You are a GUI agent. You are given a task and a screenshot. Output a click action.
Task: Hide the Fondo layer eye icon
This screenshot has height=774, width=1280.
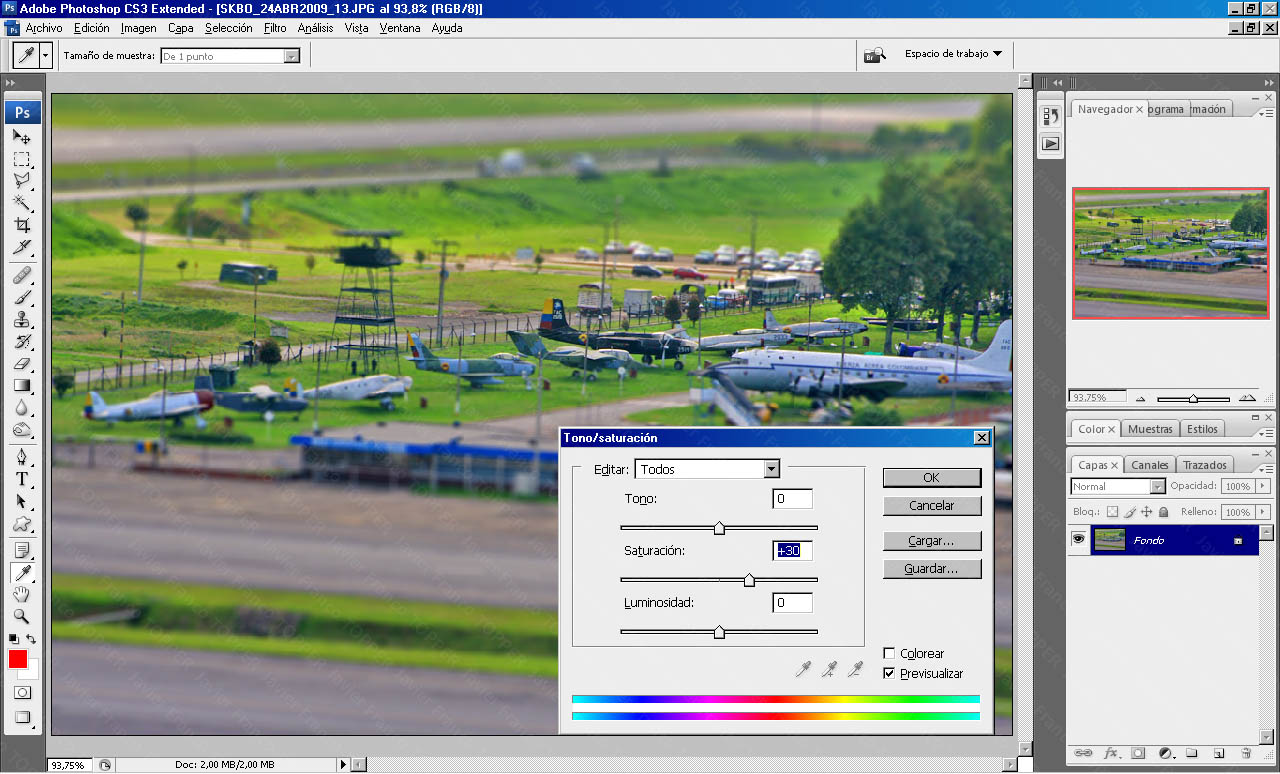pos(1078,539)
